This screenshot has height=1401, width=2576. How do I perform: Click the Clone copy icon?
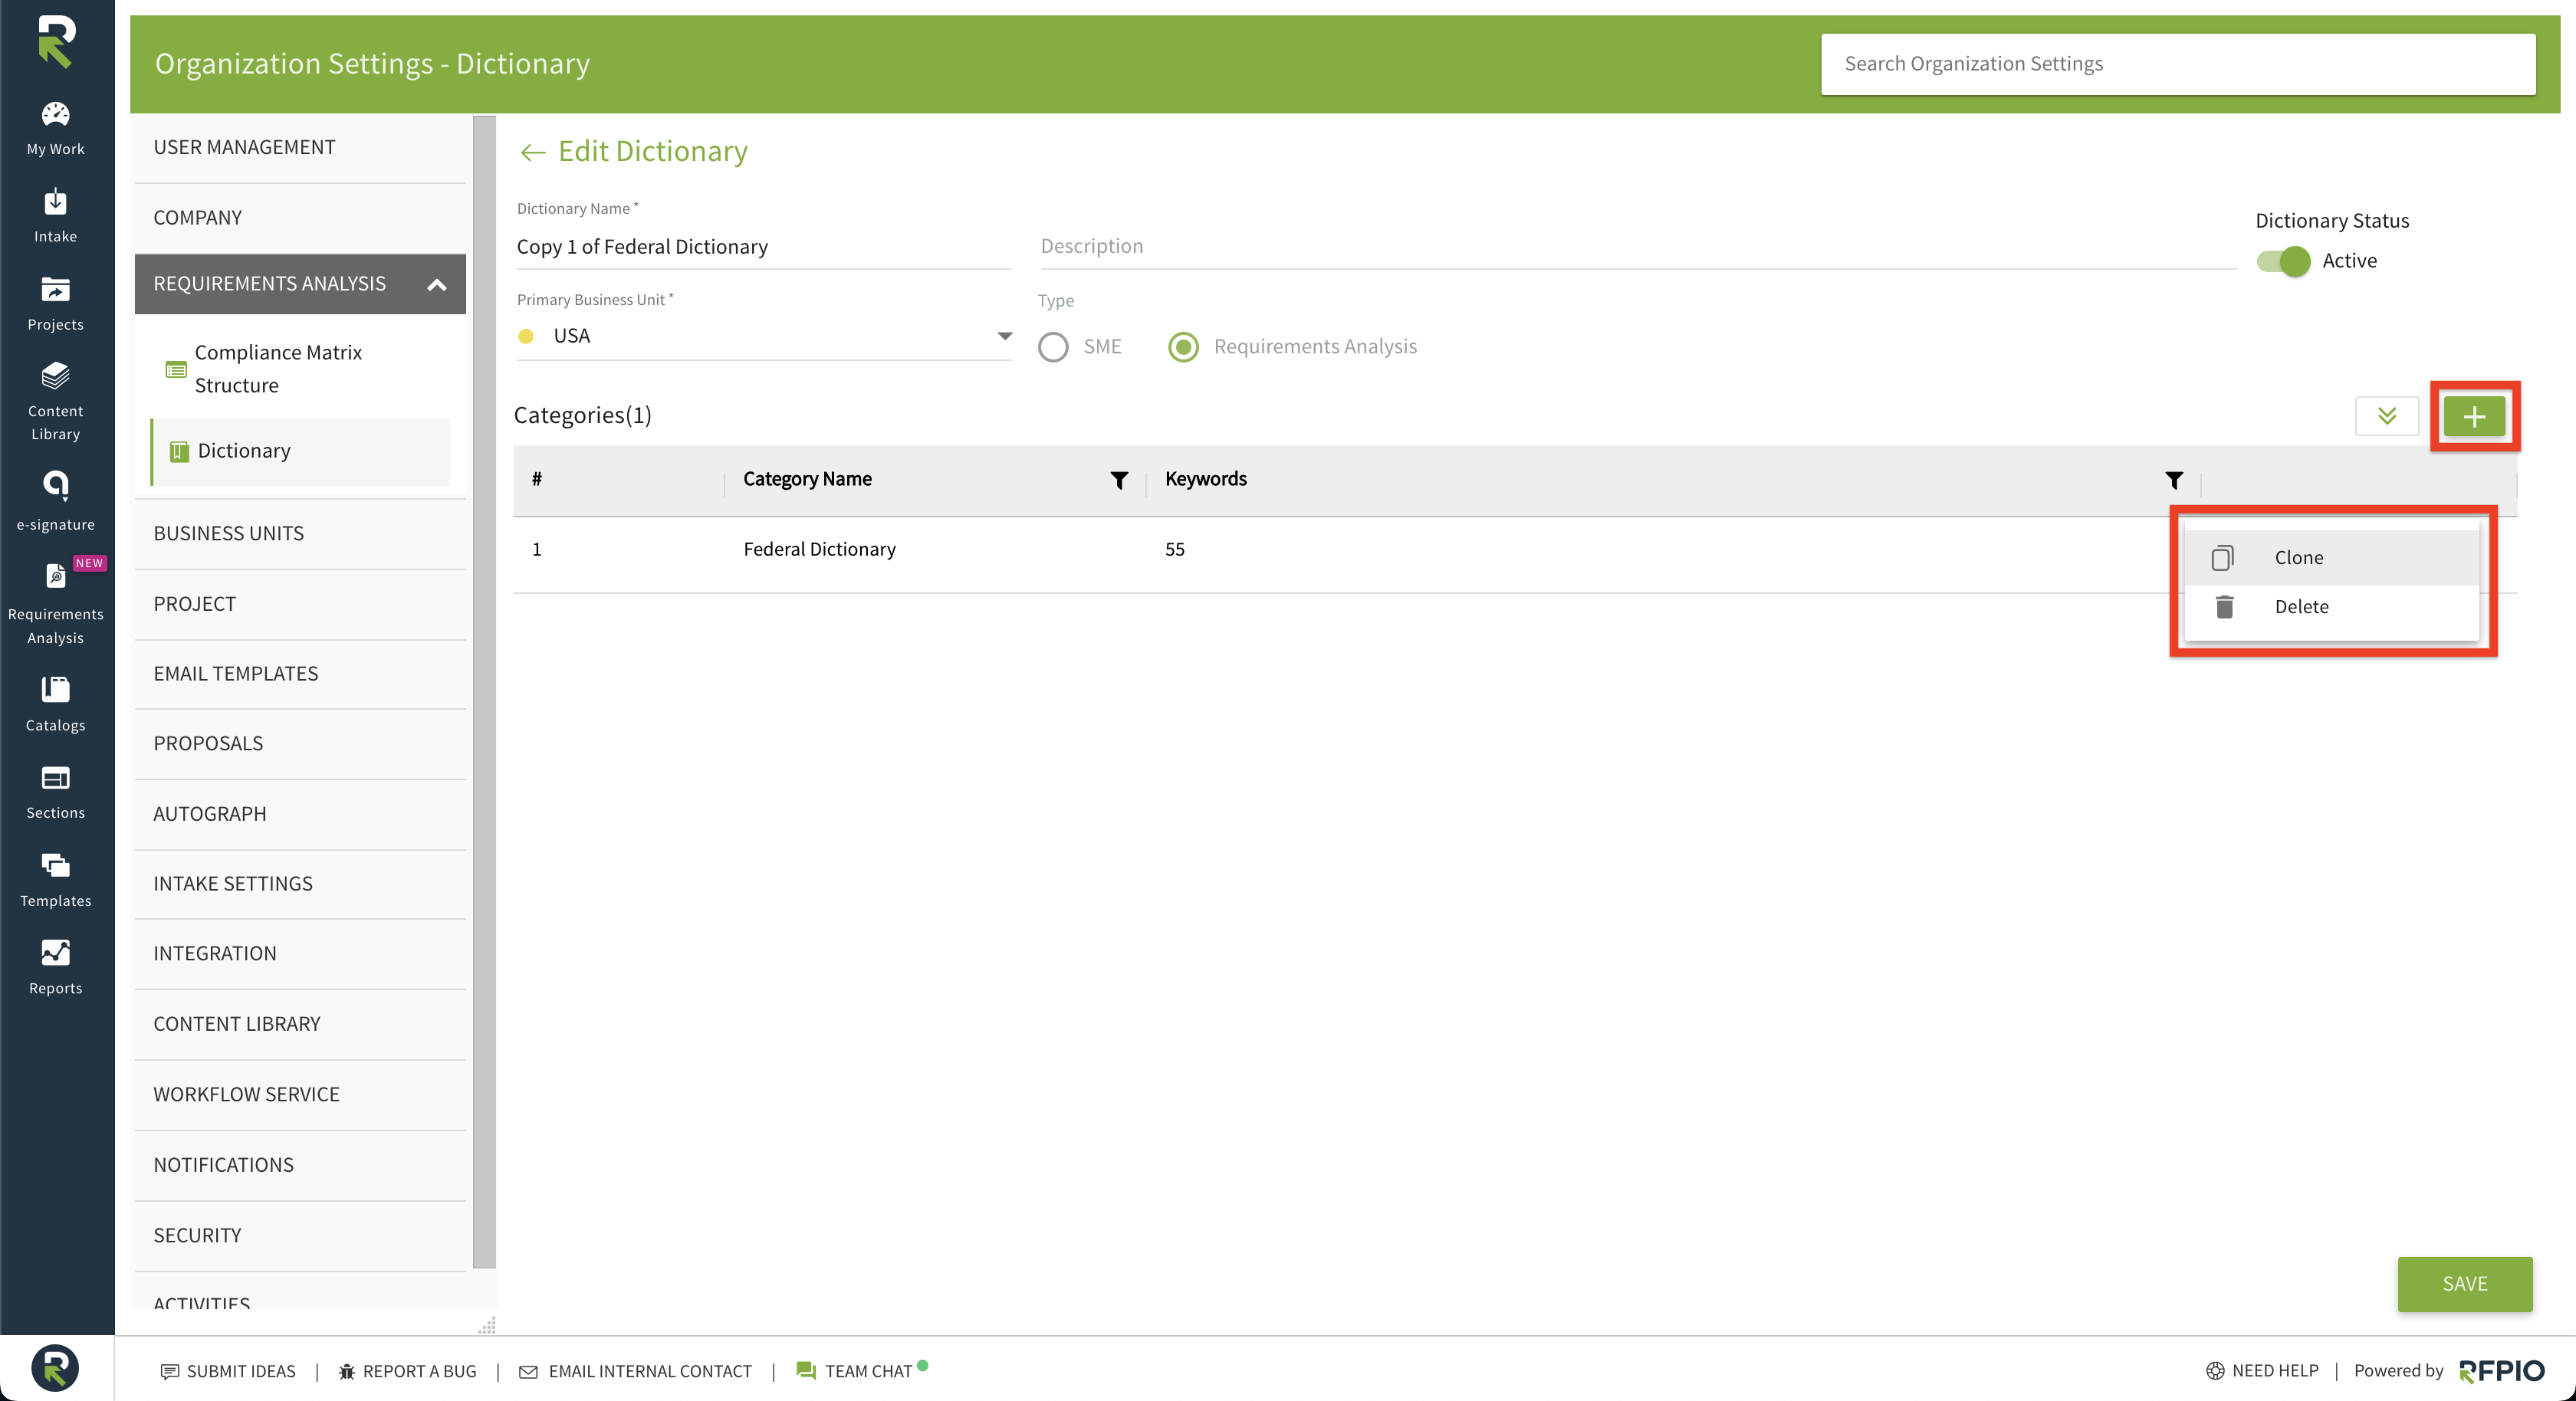(2222, 558)
